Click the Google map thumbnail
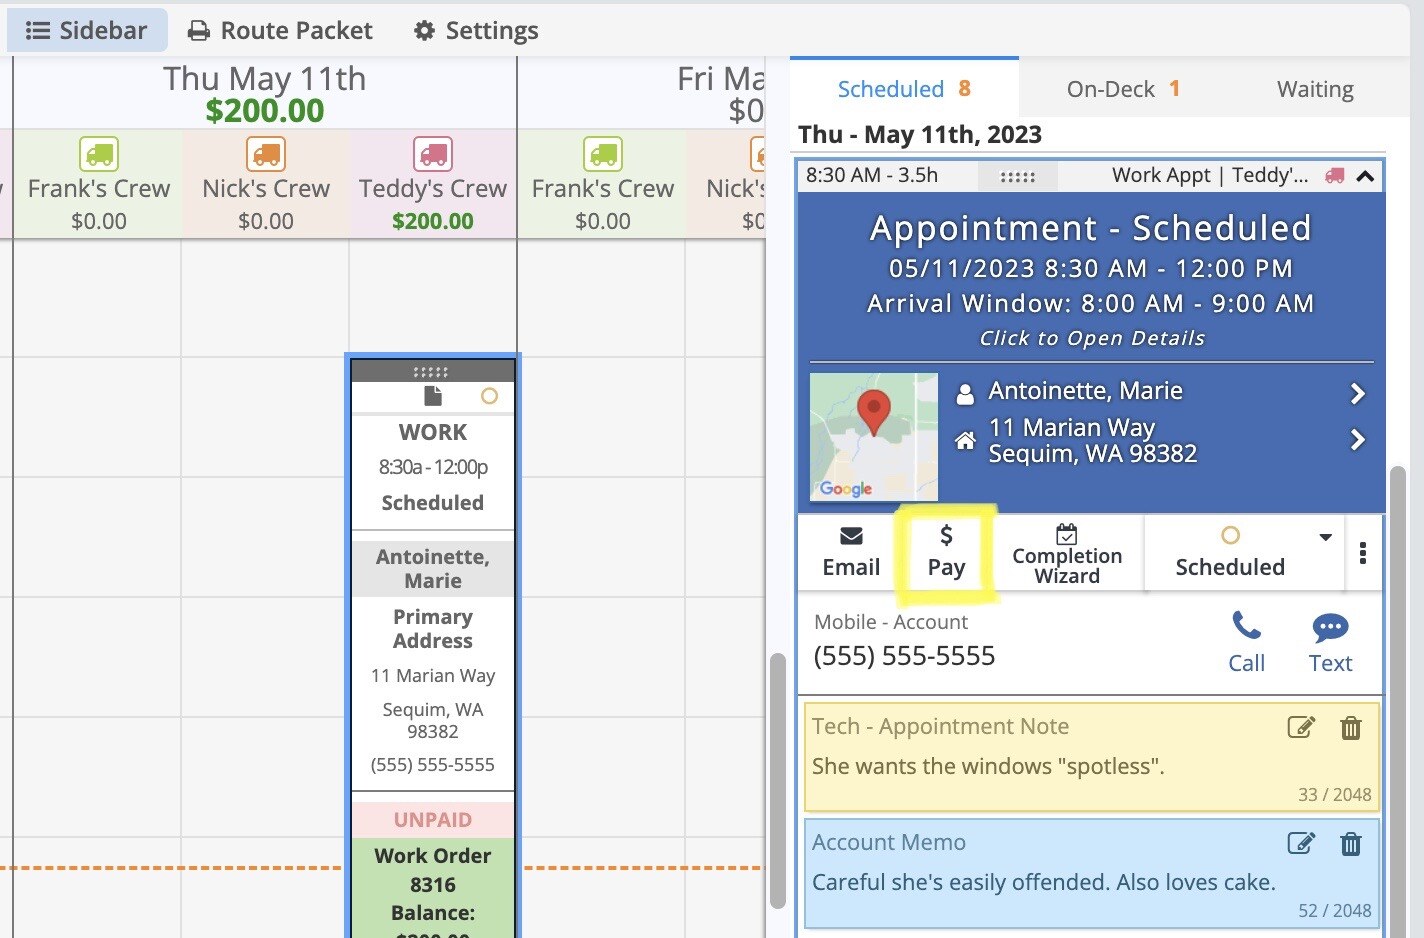1424x938 pixels. [874, 436]
